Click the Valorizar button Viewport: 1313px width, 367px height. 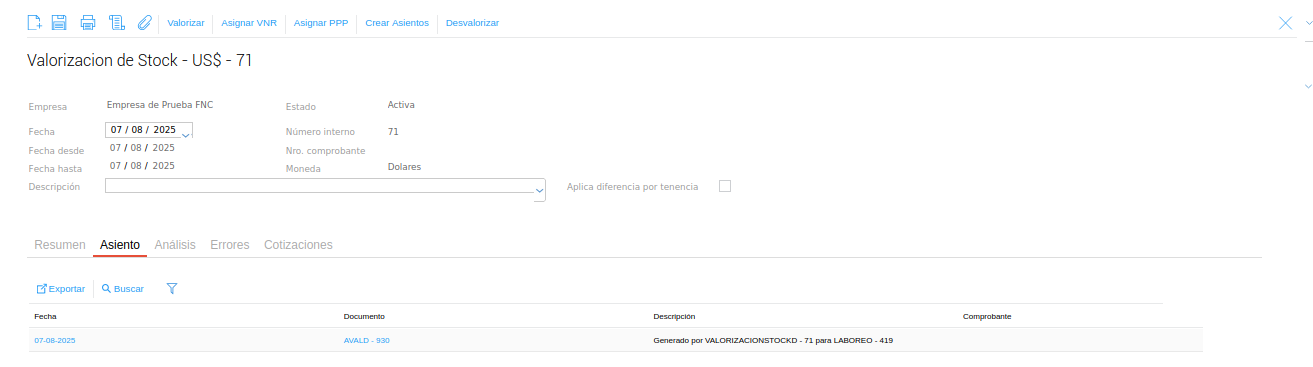click(x=186, y=22)
